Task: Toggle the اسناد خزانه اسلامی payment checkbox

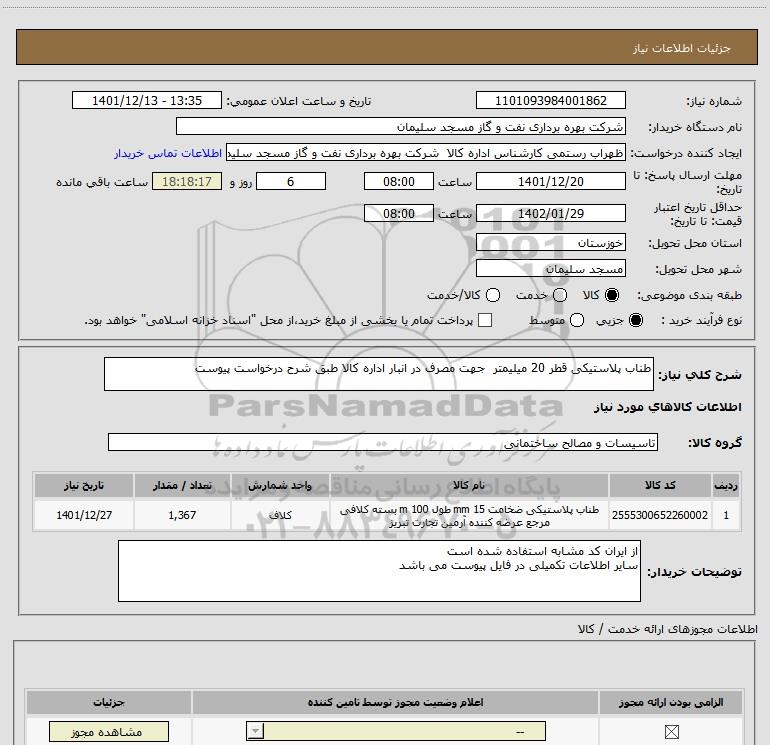Action: pos(485,320)
